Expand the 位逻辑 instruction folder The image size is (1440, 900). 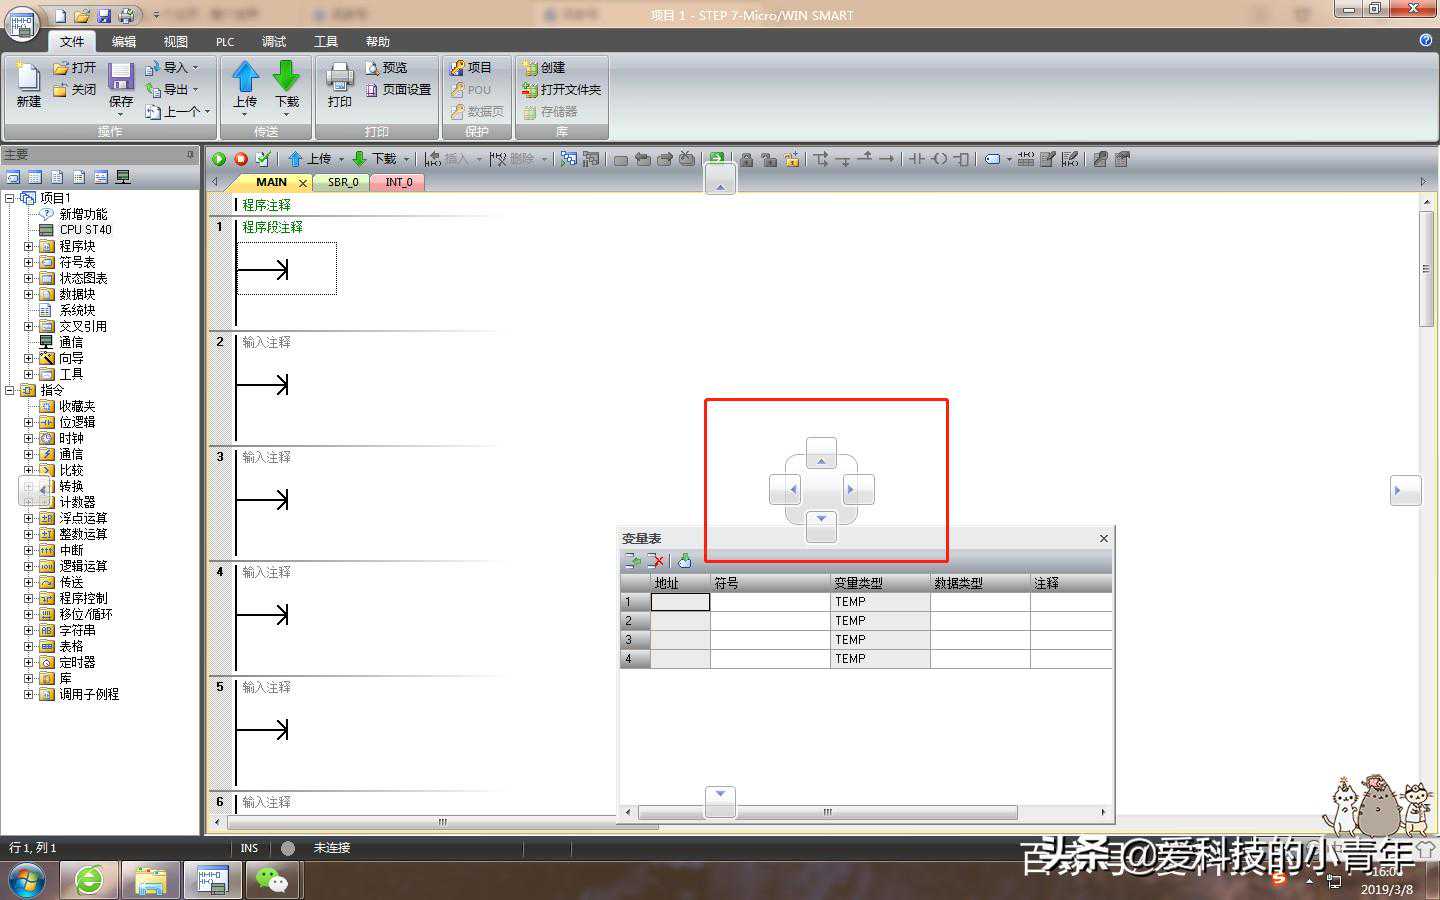coord(29,422)
